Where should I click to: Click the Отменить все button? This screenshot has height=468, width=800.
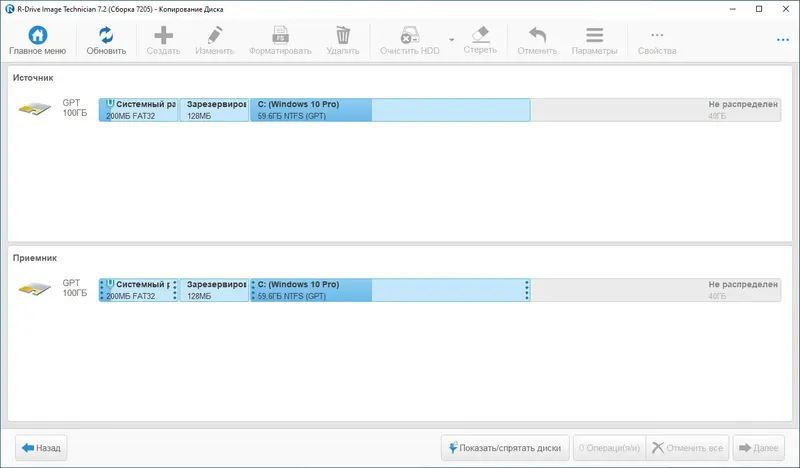[687, 448]
